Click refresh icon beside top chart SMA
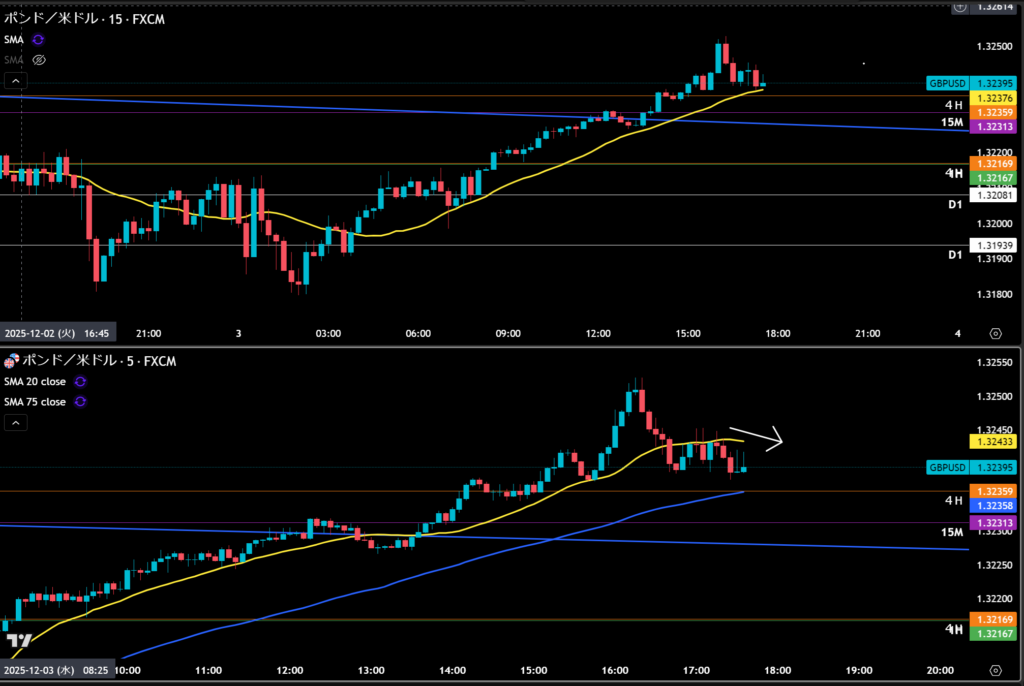The width and height of the screenshot is (1024, 686). click(38, 40)
